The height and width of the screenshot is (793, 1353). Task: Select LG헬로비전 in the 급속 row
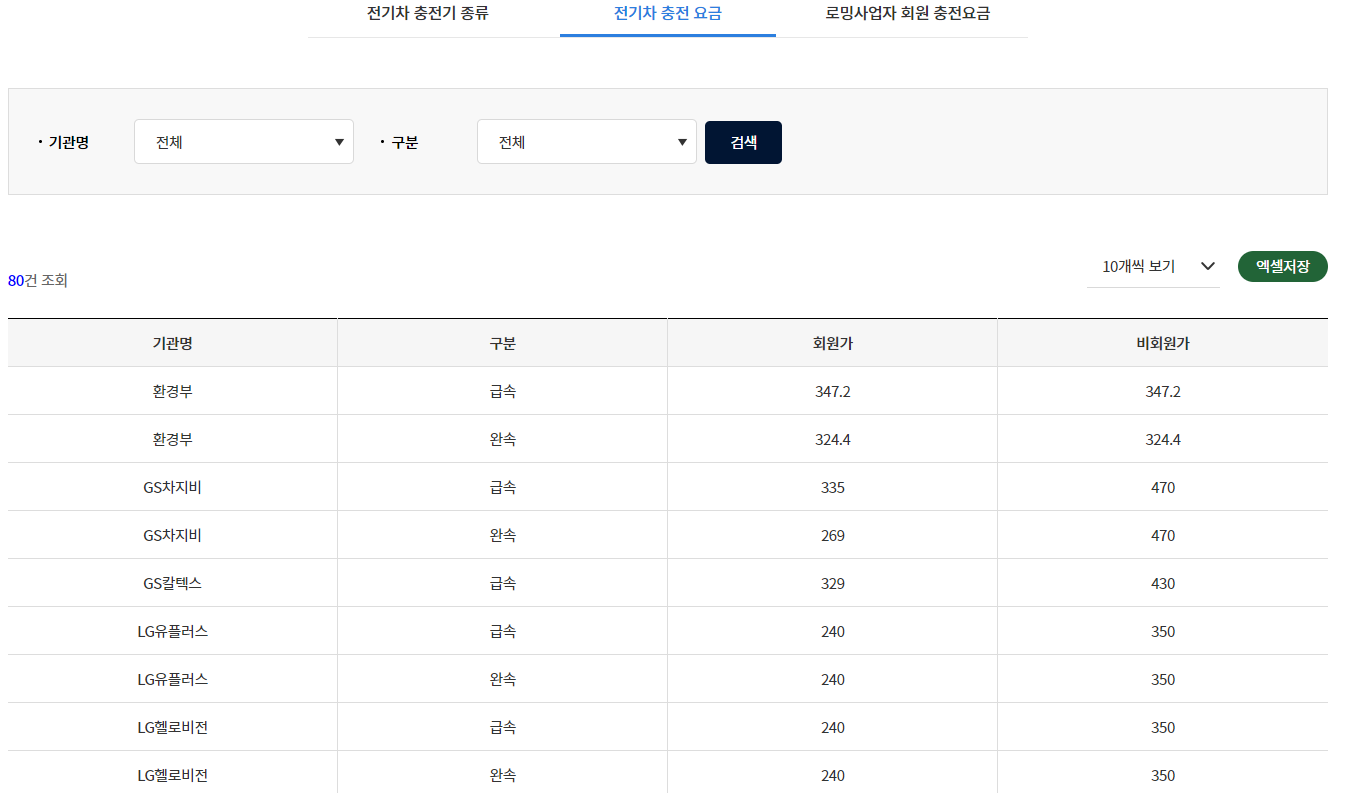[173, 727]
